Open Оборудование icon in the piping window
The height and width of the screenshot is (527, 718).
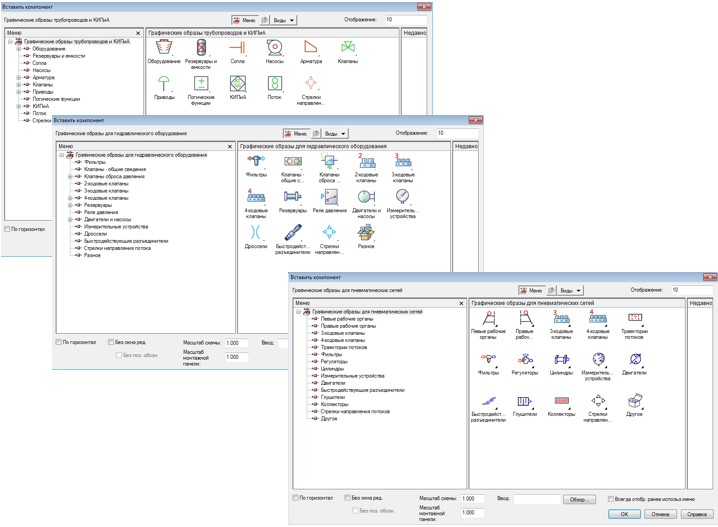point(164,47)
